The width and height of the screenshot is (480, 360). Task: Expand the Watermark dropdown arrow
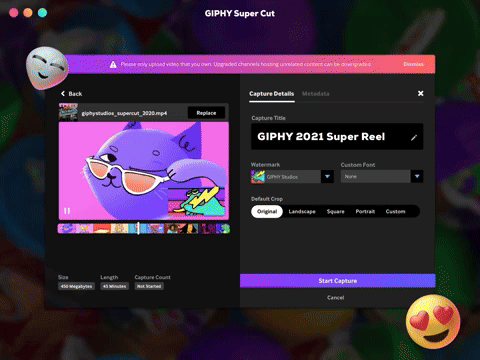pyautogui.click(x=327, y=176)
